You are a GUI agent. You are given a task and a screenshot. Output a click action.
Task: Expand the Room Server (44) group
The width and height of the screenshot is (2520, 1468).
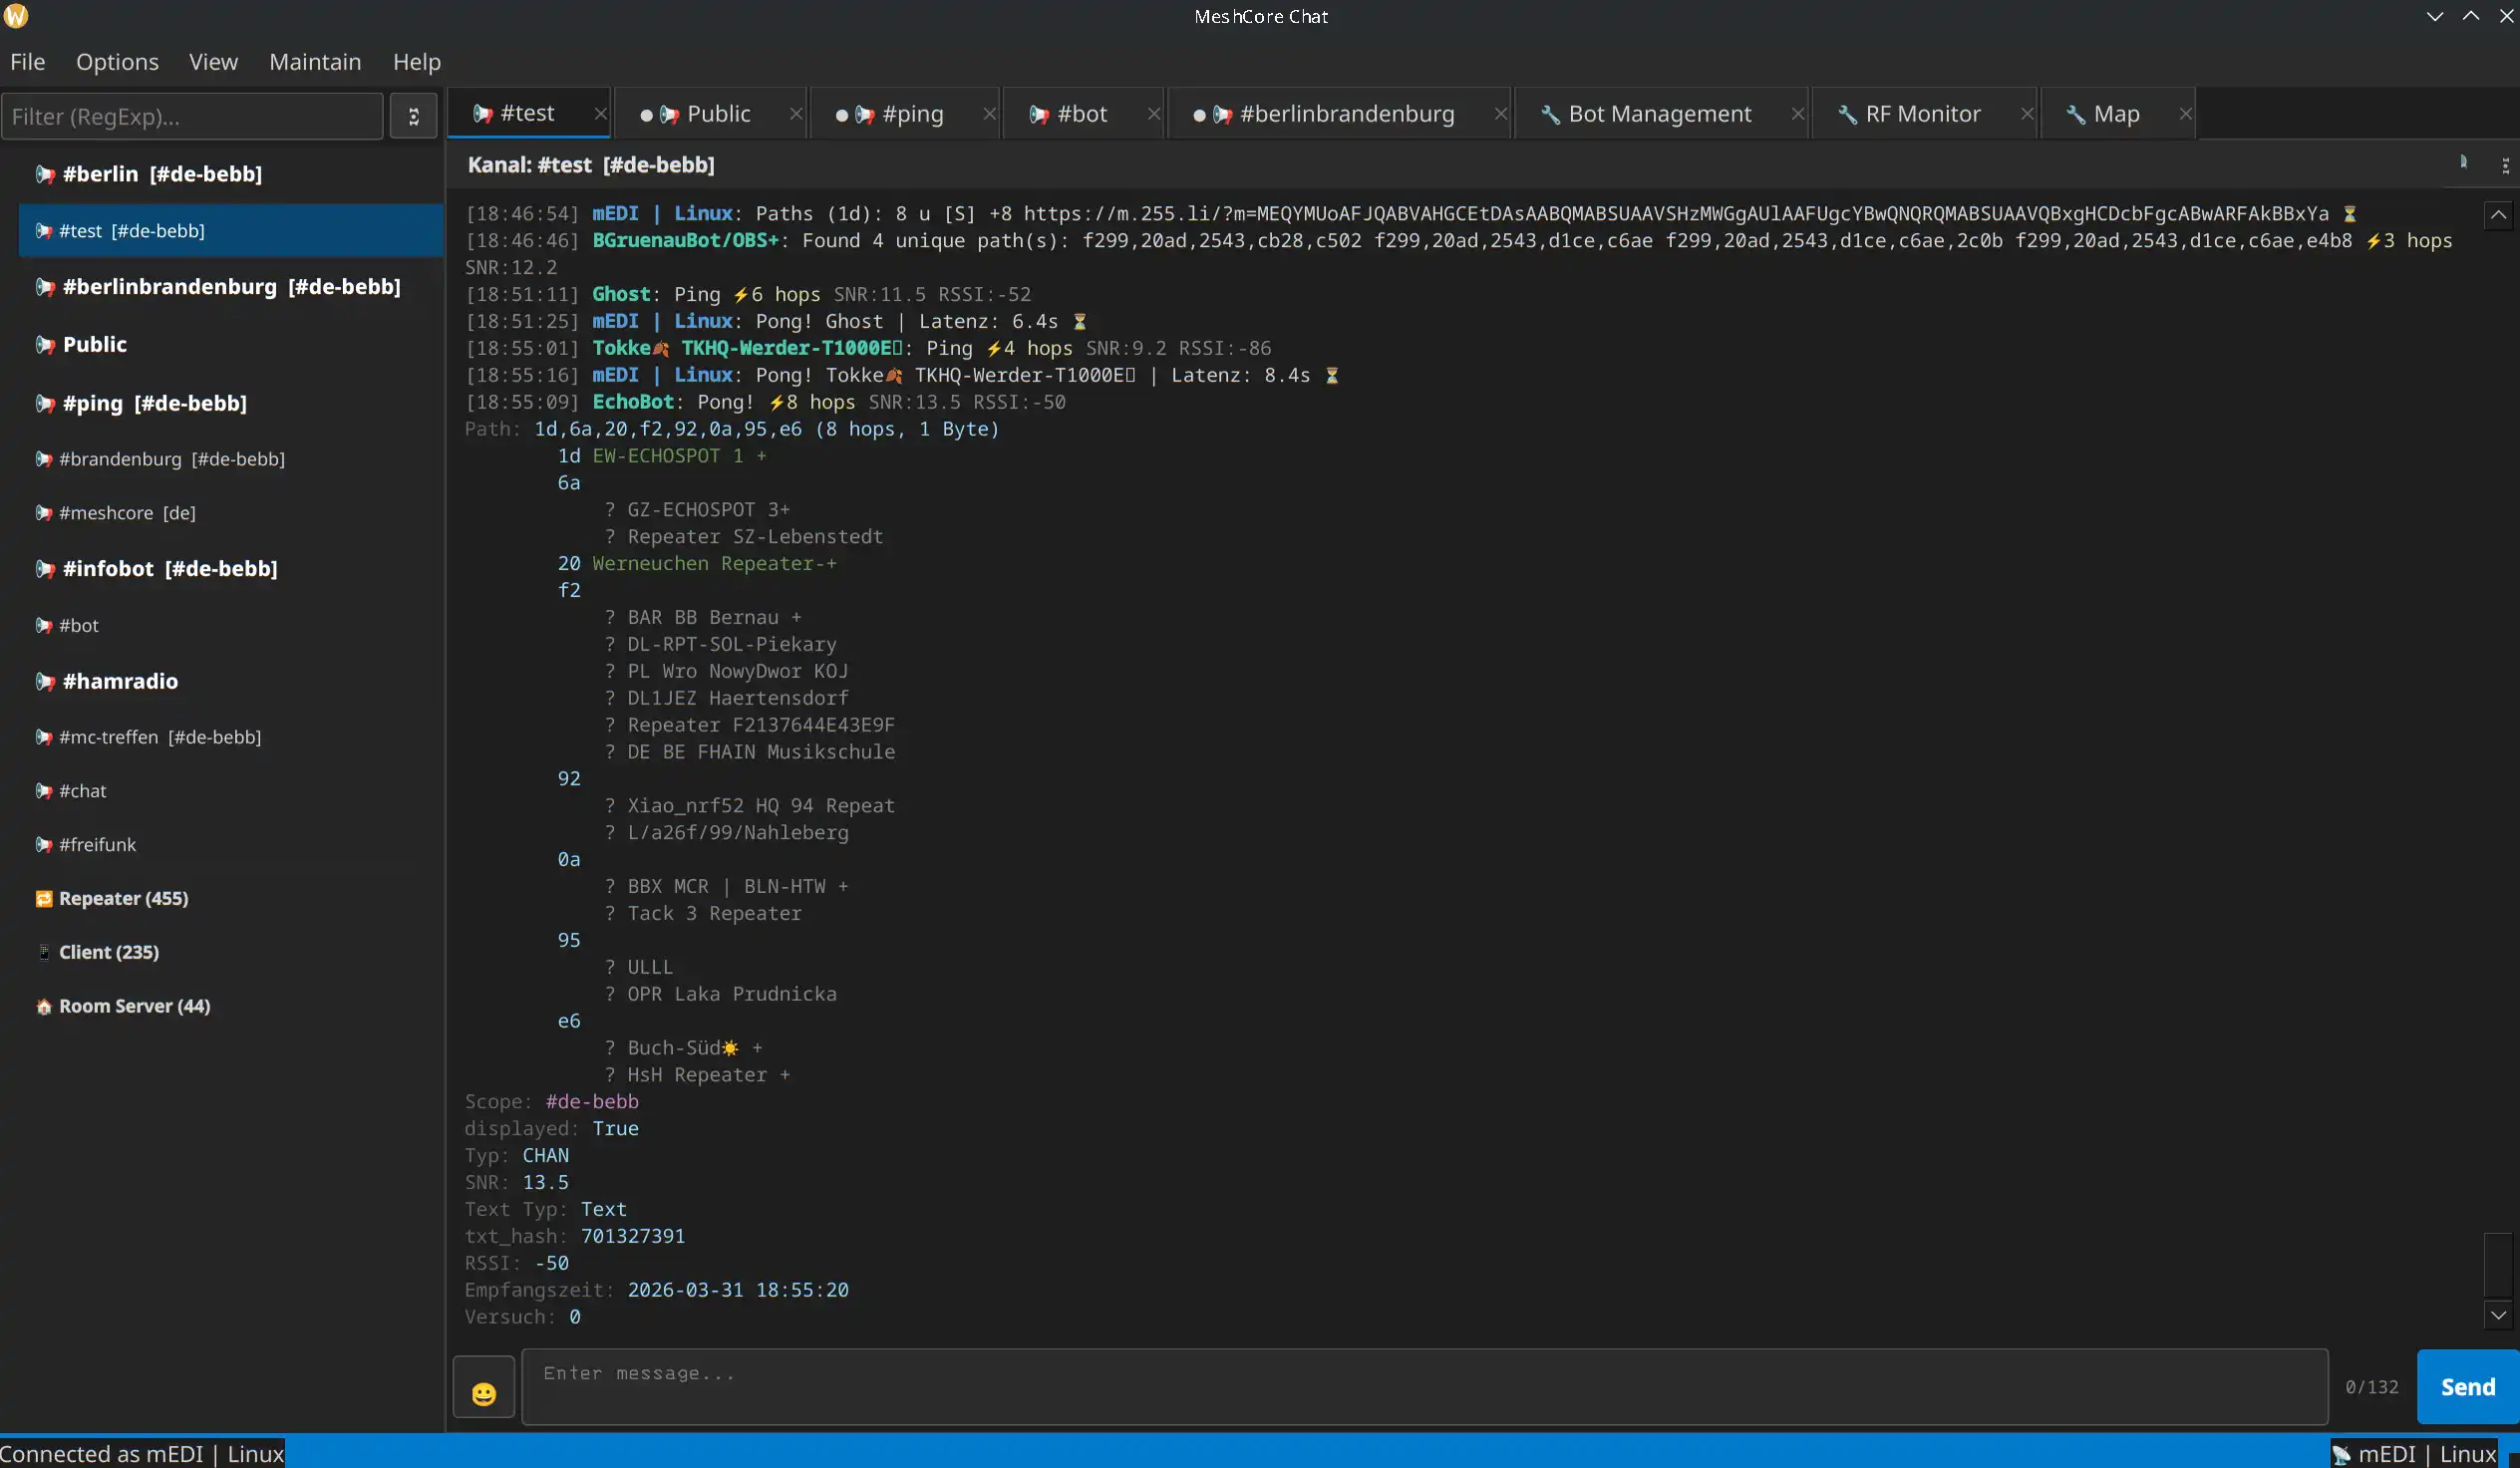click(x=134, y=1006)
